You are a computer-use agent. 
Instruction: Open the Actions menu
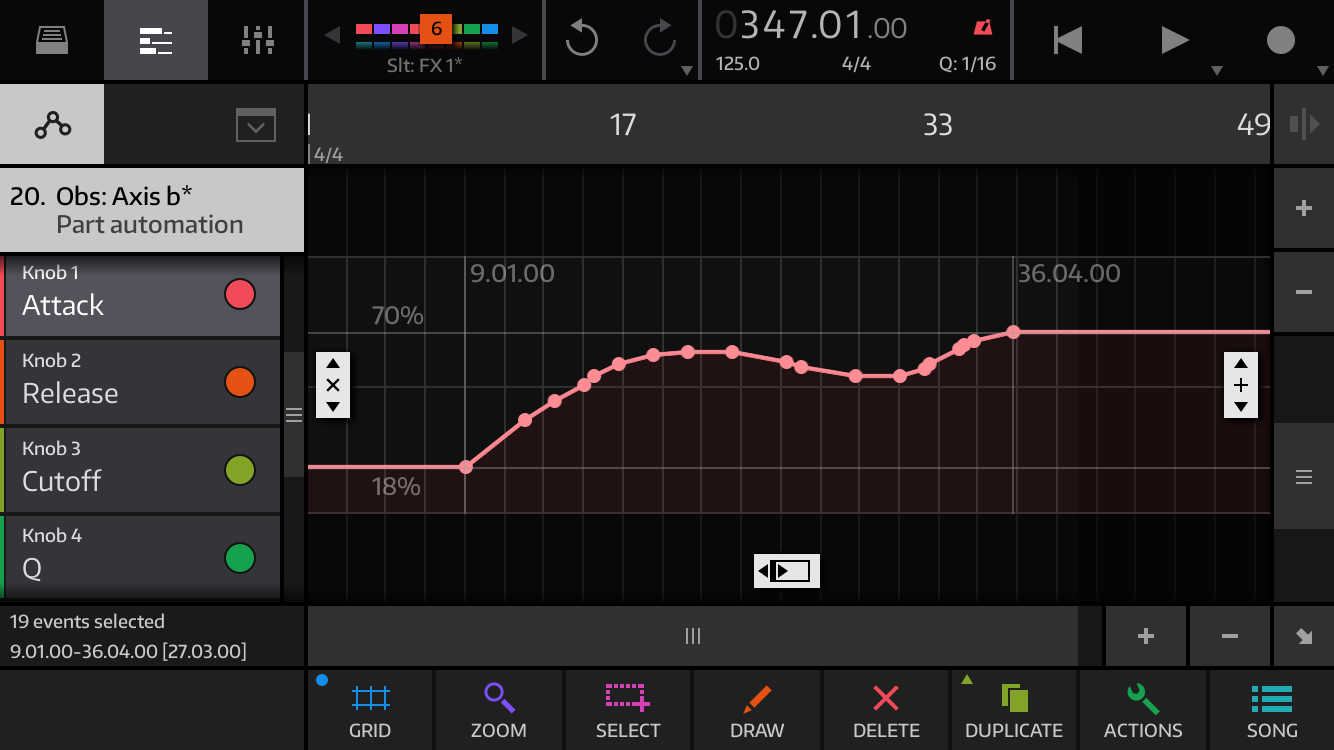[1142, 710]
